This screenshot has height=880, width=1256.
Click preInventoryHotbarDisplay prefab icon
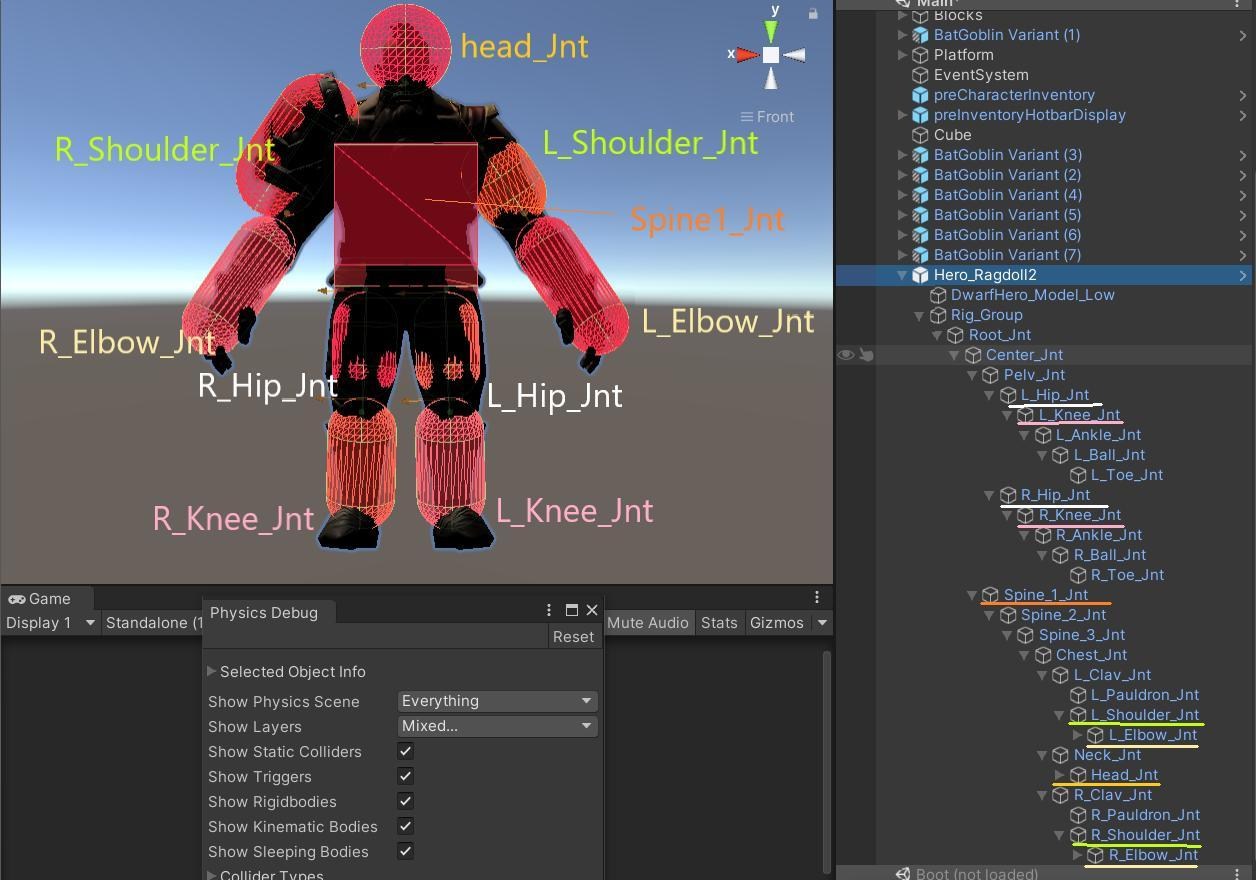pyautogui.click(x=920, y=115)
